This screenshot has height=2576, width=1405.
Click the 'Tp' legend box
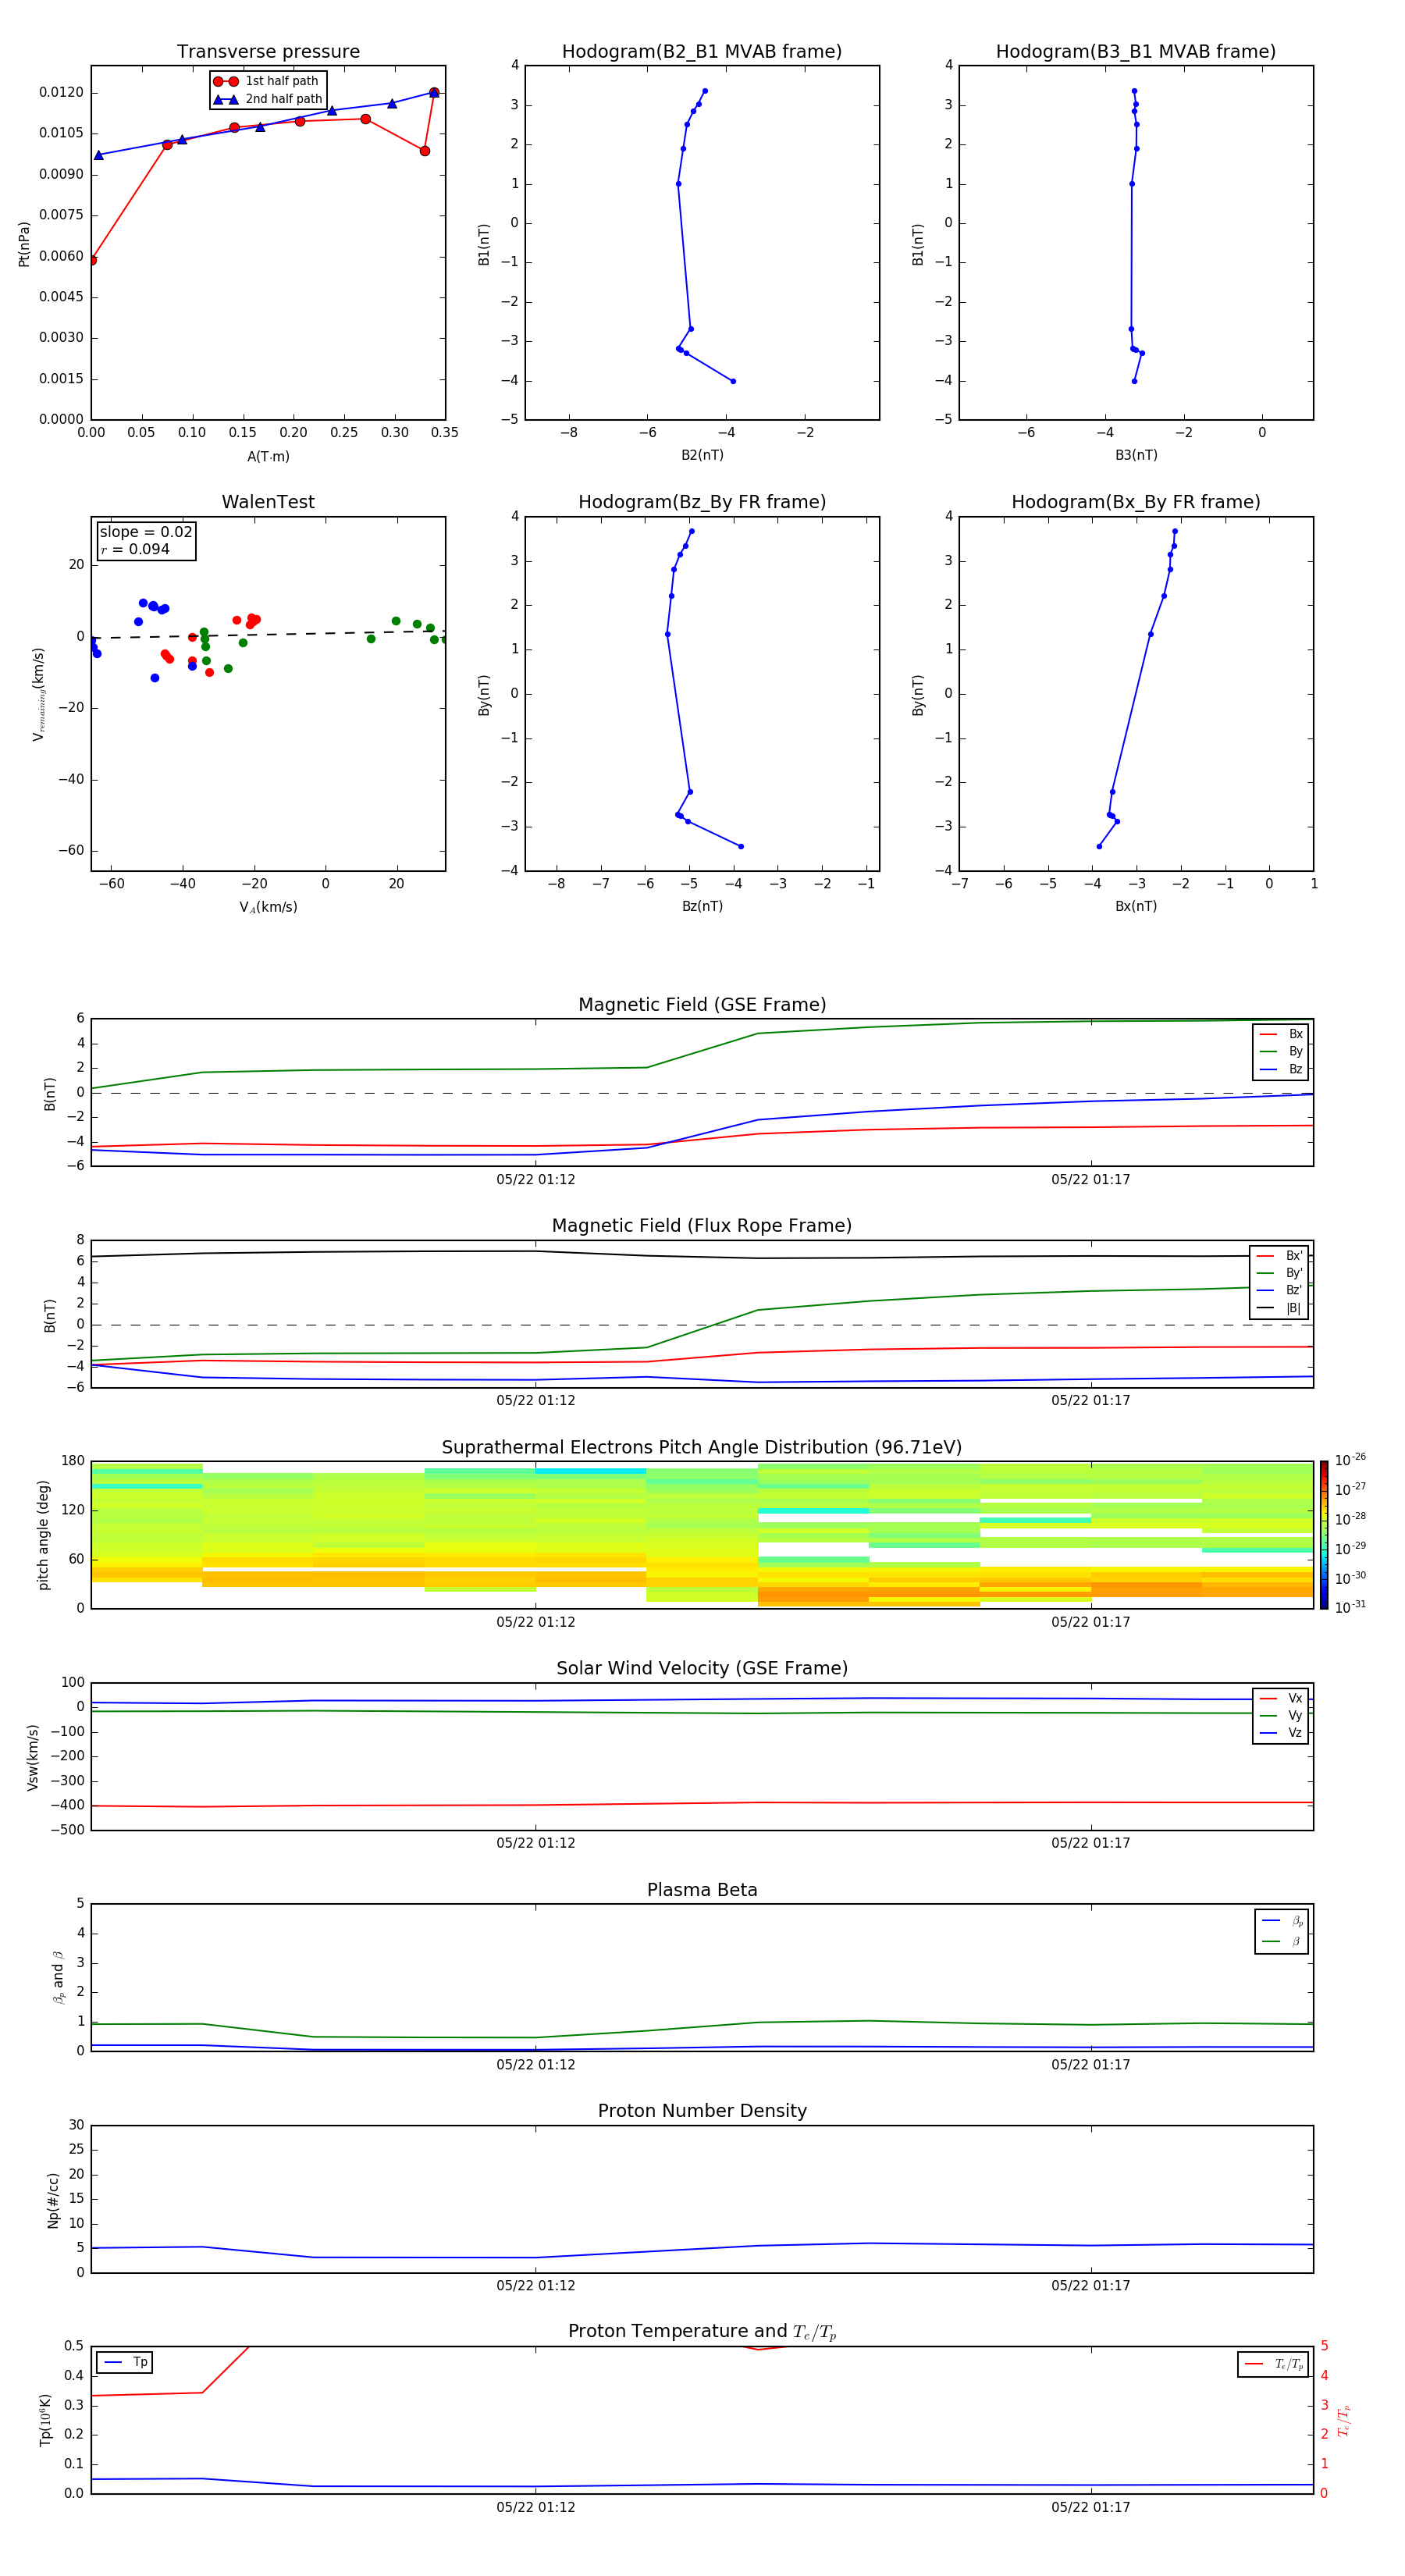pyautogui.click(x=124, y=2362)
